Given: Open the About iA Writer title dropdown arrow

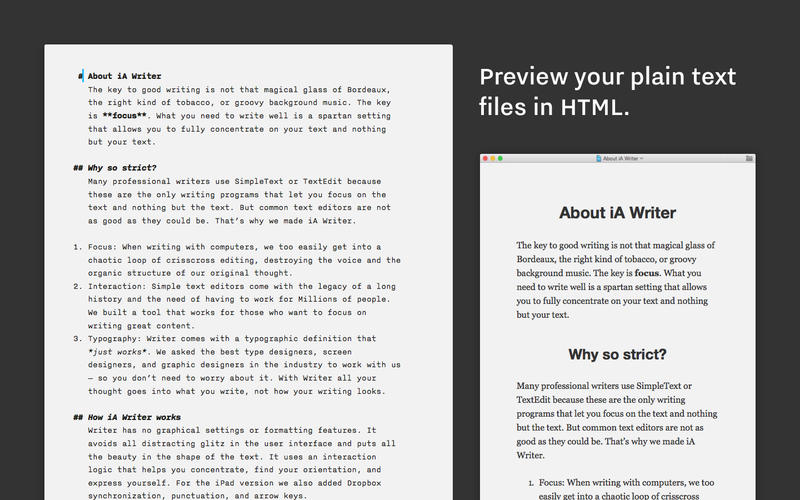Looking at the screenshot, I should pos(642,158).
